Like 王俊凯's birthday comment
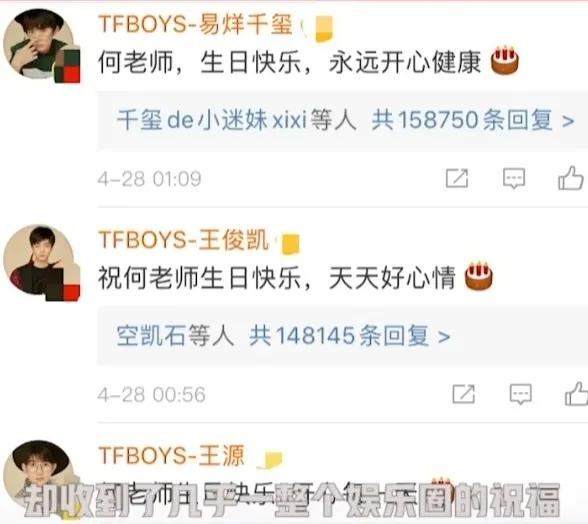This screenshot has height=524, width=588. (577, 393)
